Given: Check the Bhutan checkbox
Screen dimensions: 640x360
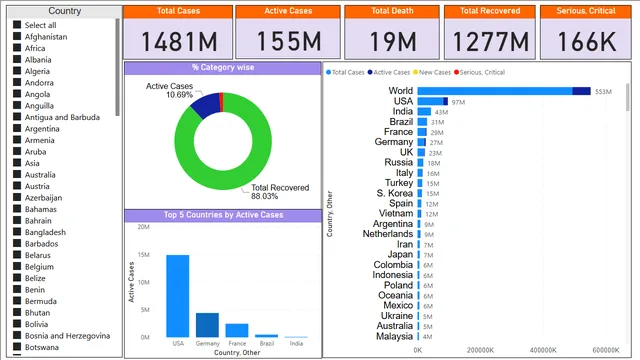Looking at the screenshot, I should (17, 312).
